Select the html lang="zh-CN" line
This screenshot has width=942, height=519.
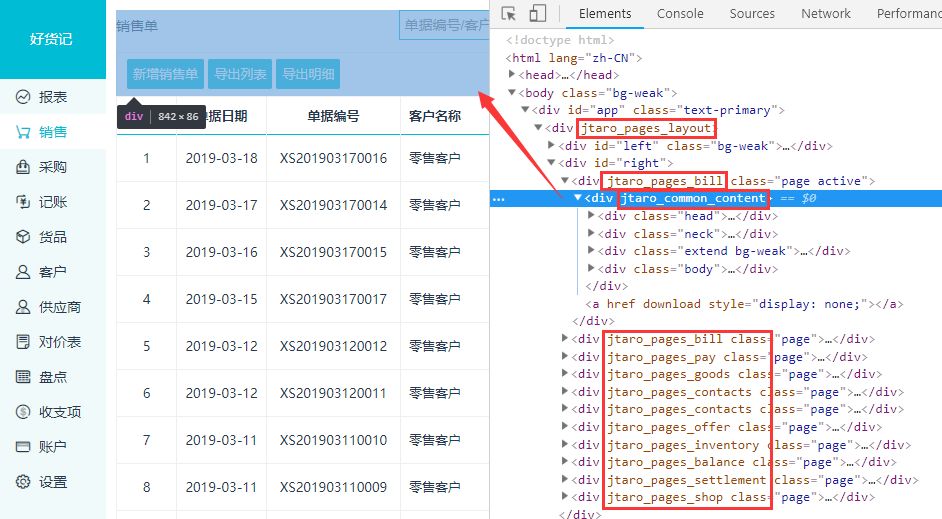[574, 58]
